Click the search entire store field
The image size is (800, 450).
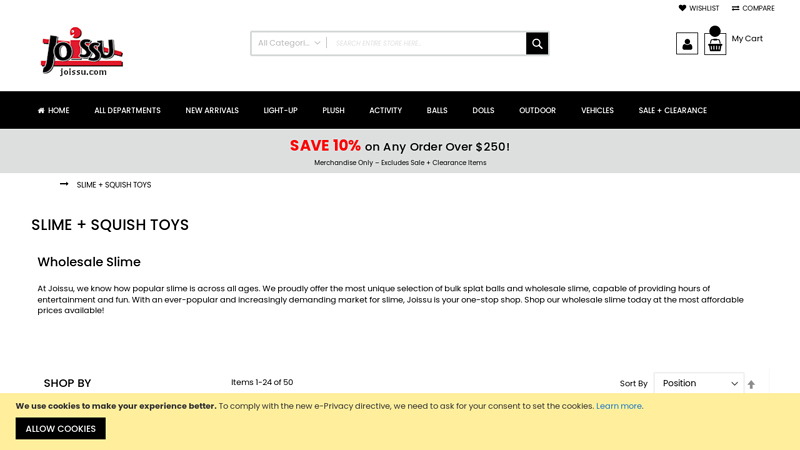tap(427, 43)
